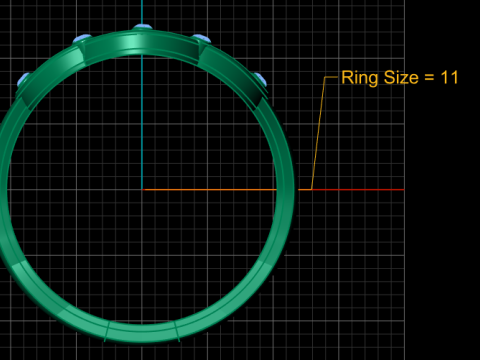Image resolution: width=480 pixels, height=360 pixels.
Task: Click the green ring band's bottom shank section
Action: coord(142,332)
